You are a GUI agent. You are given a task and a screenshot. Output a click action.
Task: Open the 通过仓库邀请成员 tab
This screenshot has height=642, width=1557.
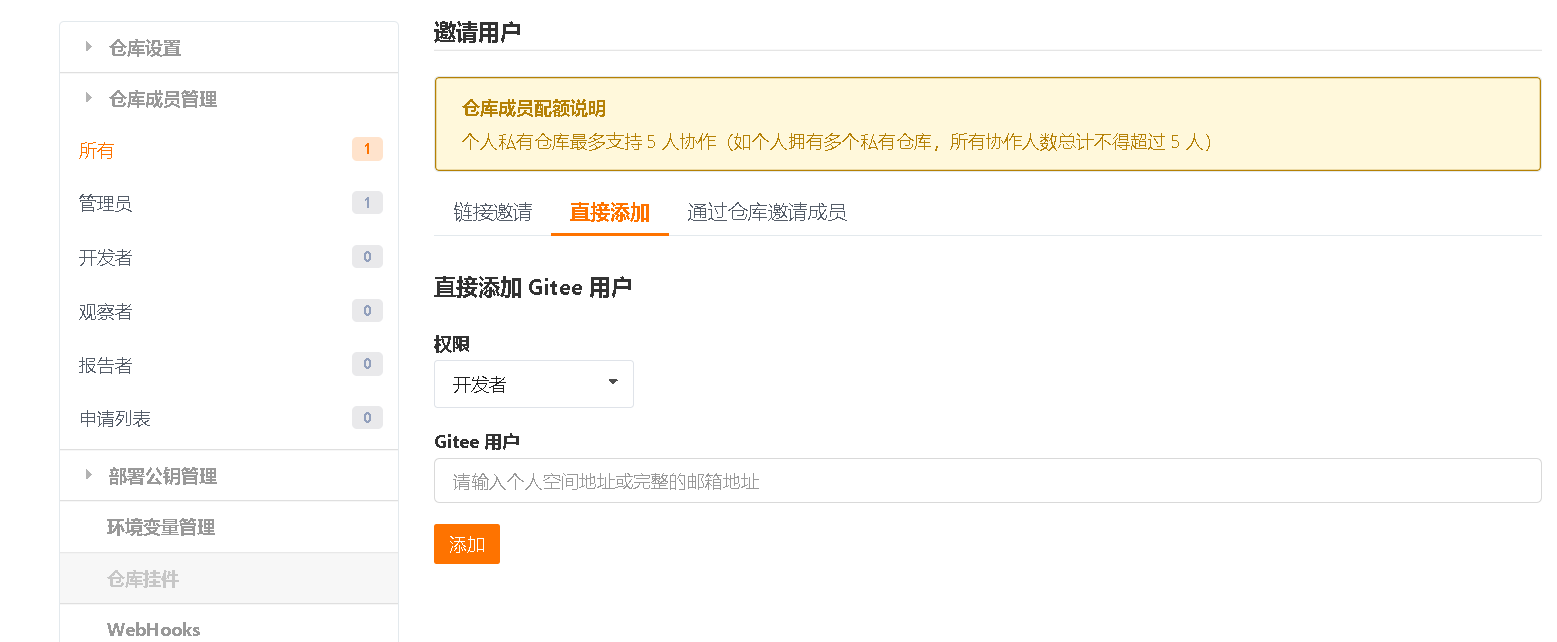point(767,212)
